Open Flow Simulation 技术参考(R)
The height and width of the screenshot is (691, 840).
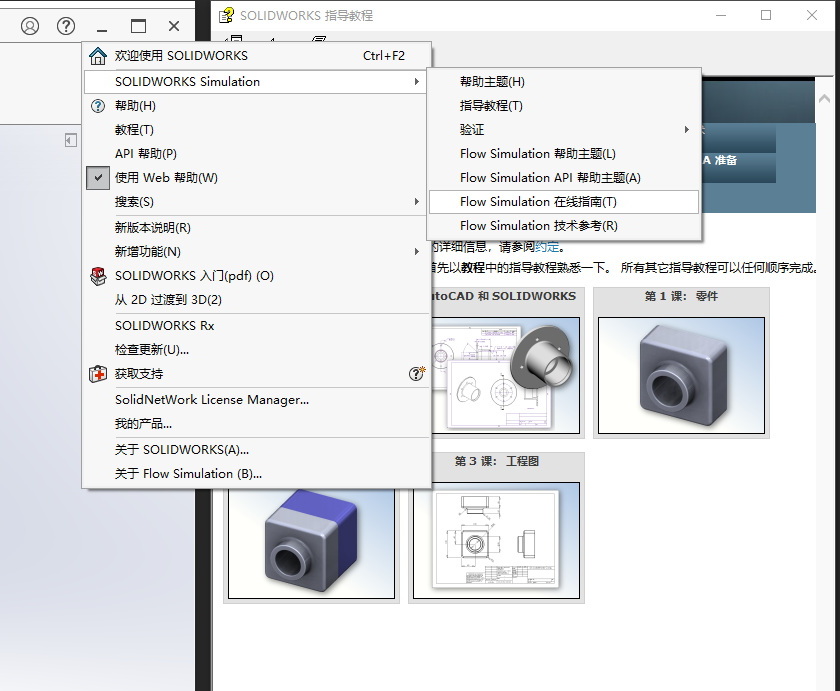point(564,226)
